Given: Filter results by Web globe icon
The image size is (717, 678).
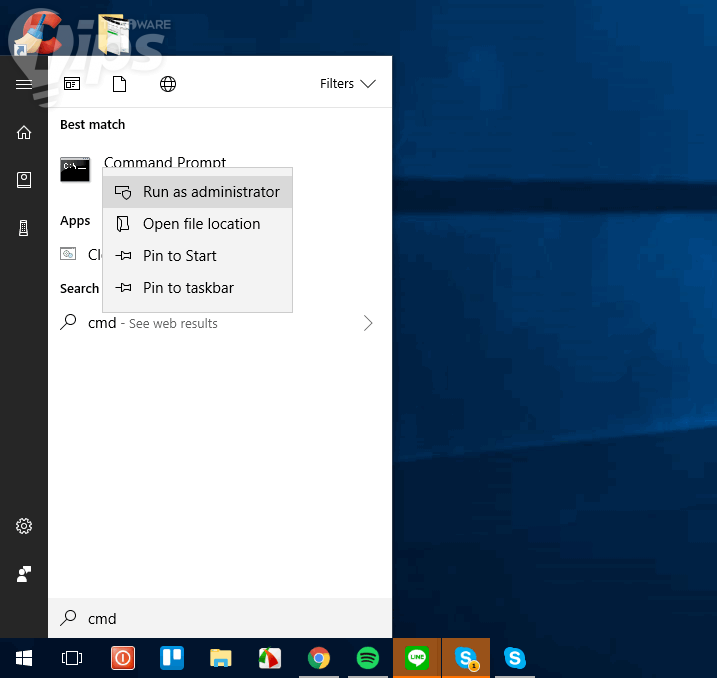Looking at the screenshot, I should 168,84.
